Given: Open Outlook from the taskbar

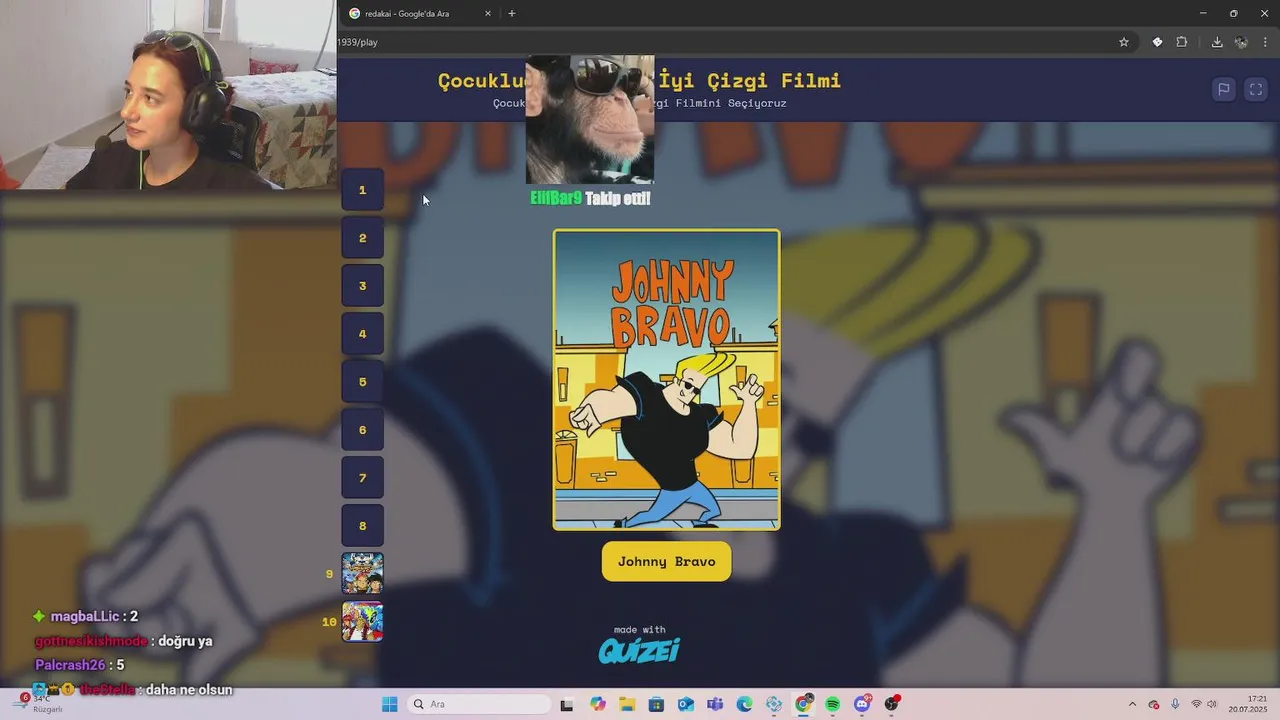Looking at the screenshot, I should pos(686,704).
